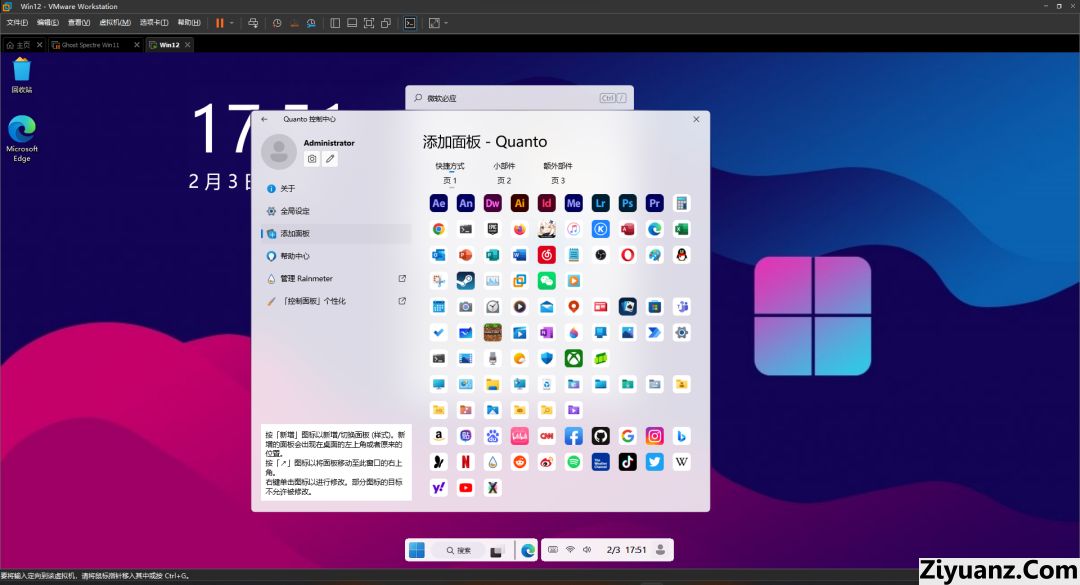The width and height of the screenshot is (1080, 585).
Task: Open the 管理 Rainmeter link
Action: pyautogui.click(x=307, y=279)
